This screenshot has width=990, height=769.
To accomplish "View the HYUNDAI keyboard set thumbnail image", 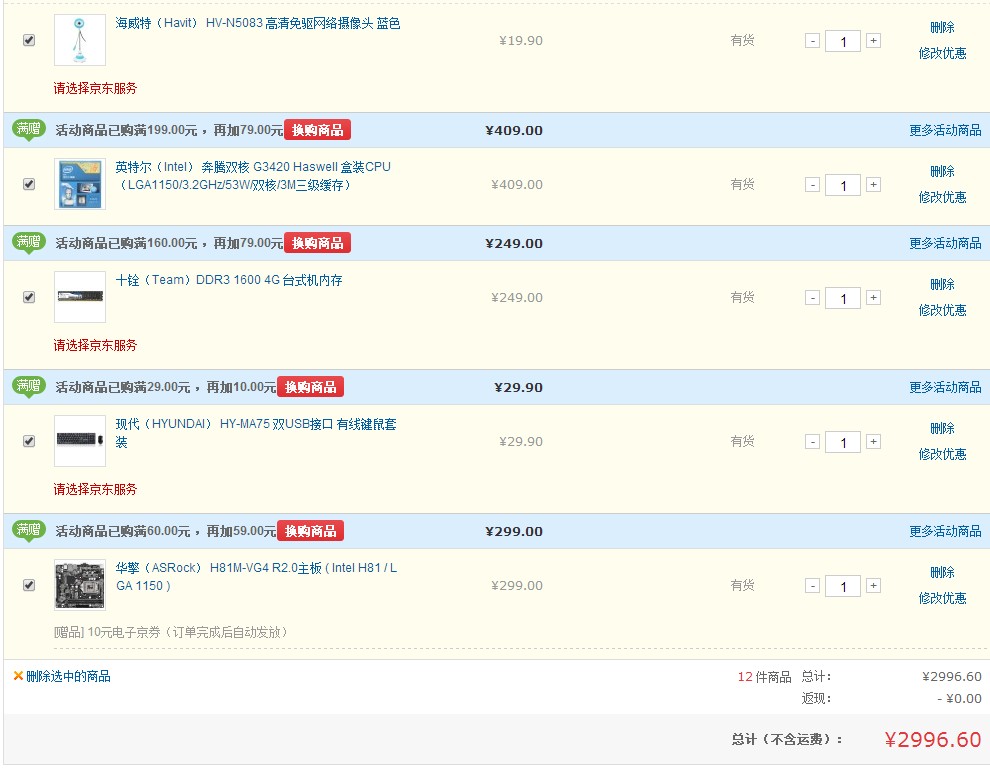I will point(80,441).
